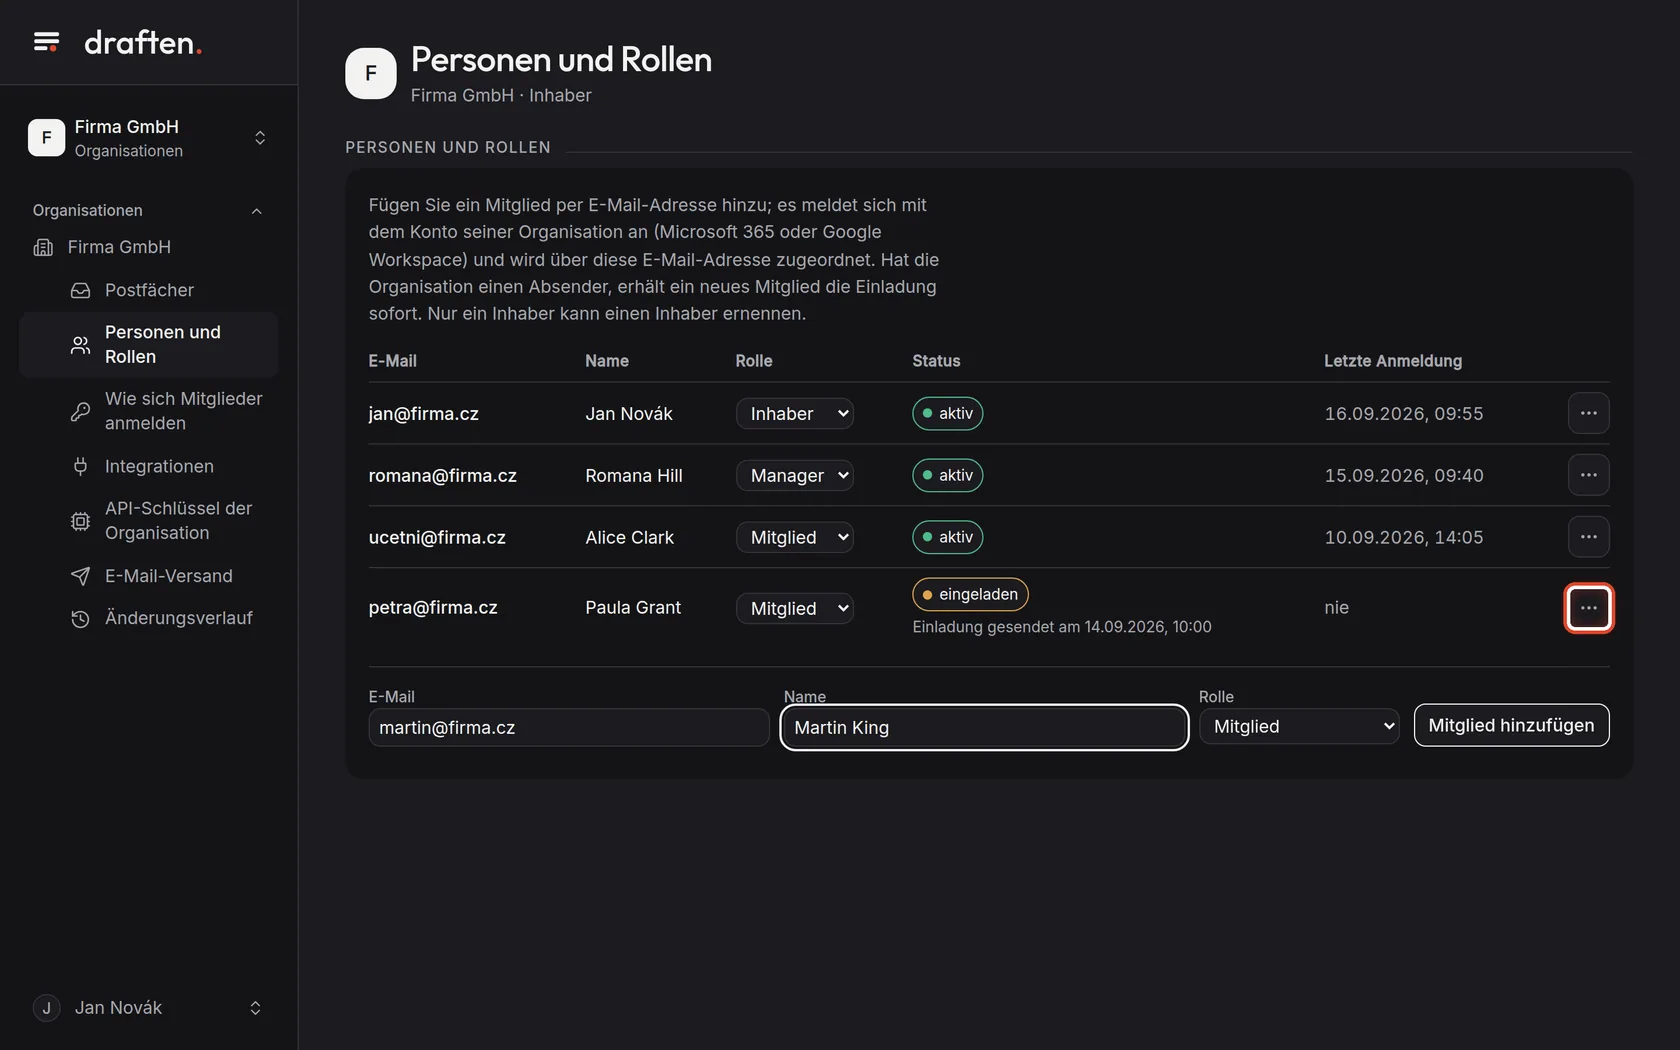
Task: Click the history clock icon for Änderungsverlauf
Action: click(x=80, y=619)
